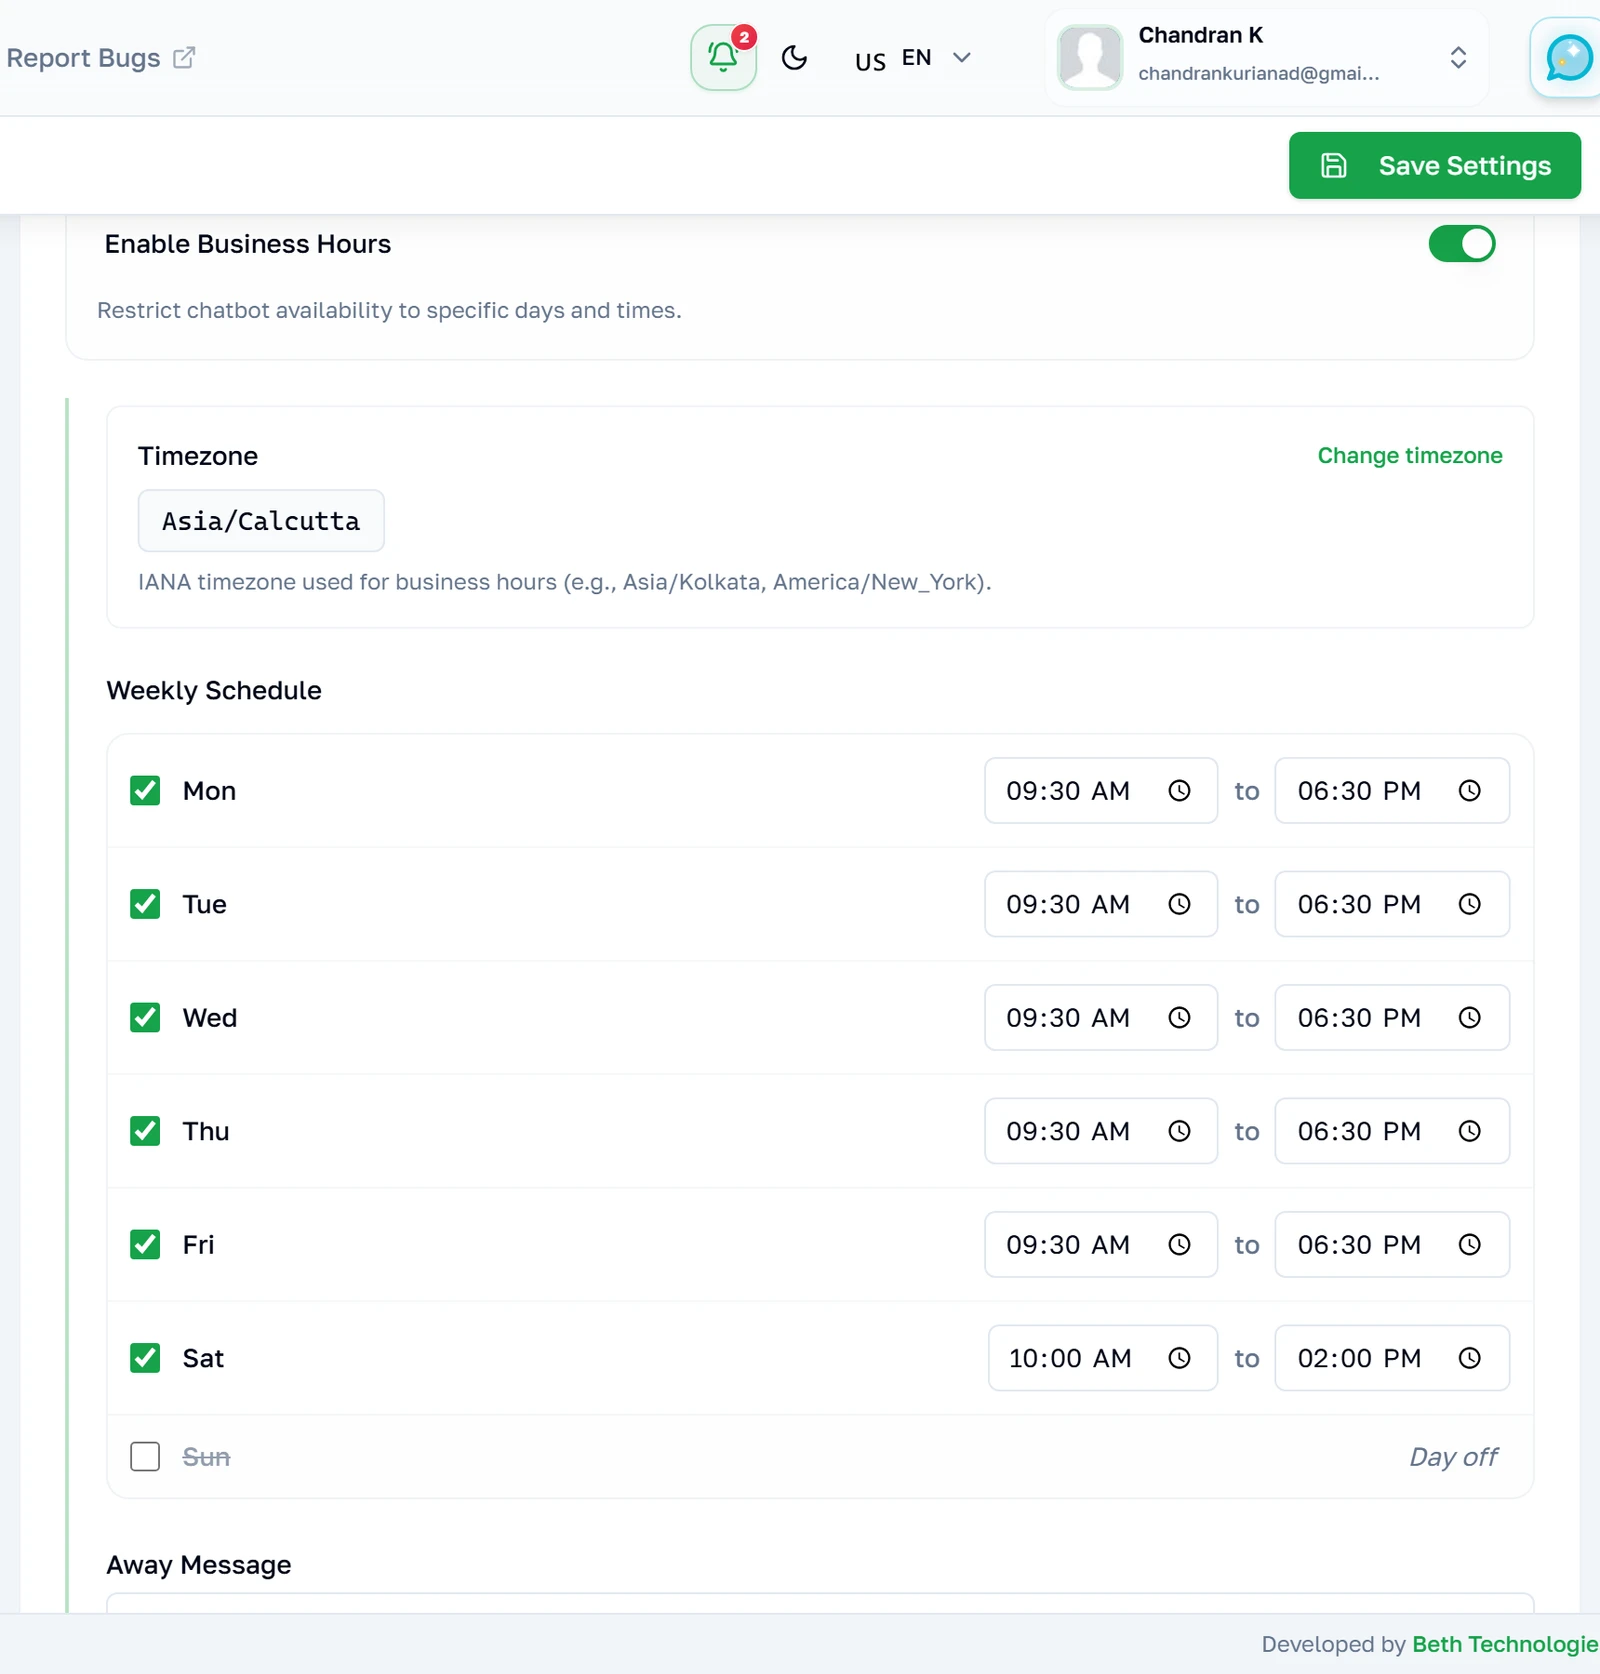Uncheck the Sat checkbox
1600x1674 pixels.
145,1358
